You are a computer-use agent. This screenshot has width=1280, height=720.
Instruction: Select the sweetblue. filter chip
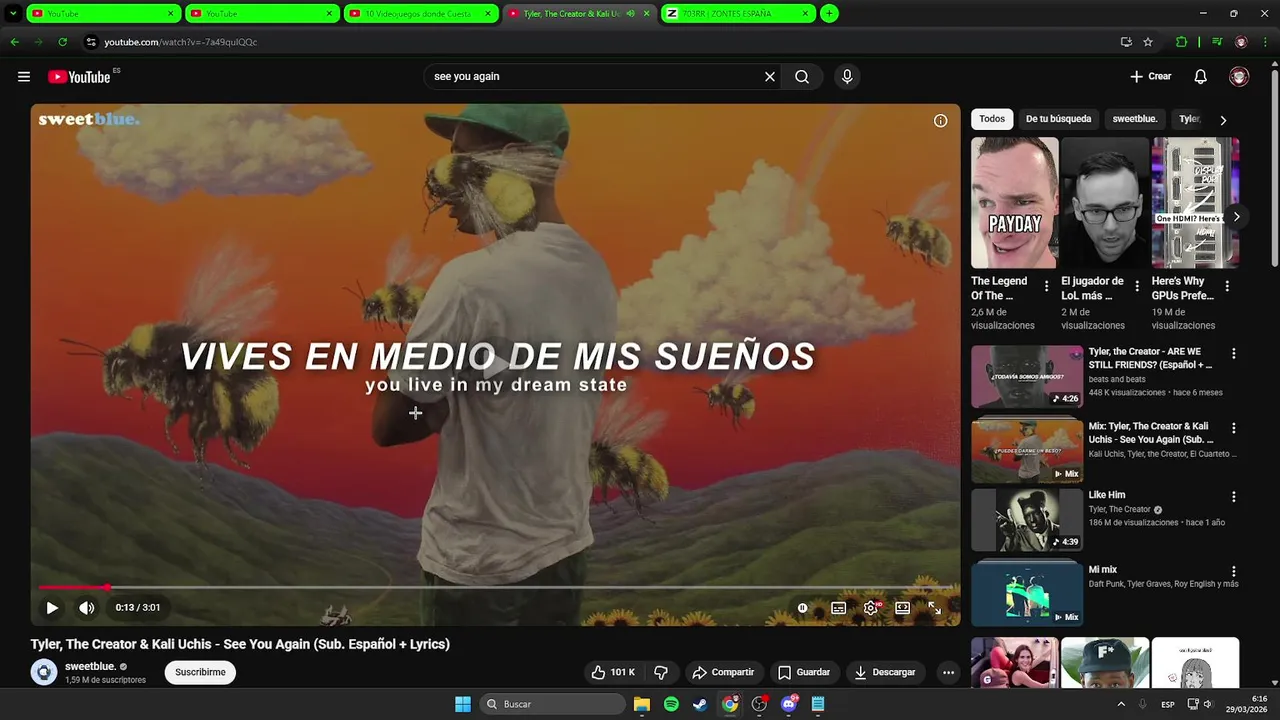click(x=1135, y=119)
